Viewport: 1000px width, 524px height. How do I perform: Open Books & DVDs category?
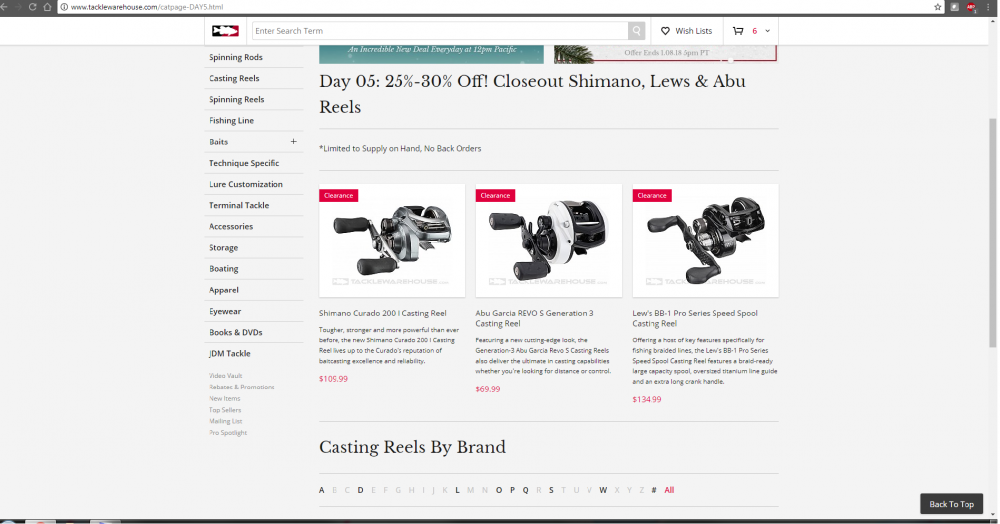pos(236,333)
